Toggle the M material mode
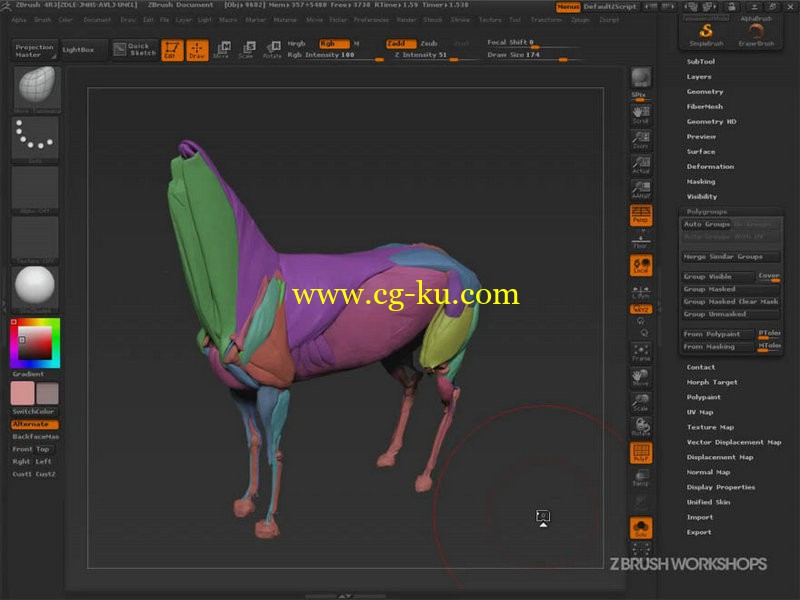Viewport: 800px width, 600px height. [357, 43]
